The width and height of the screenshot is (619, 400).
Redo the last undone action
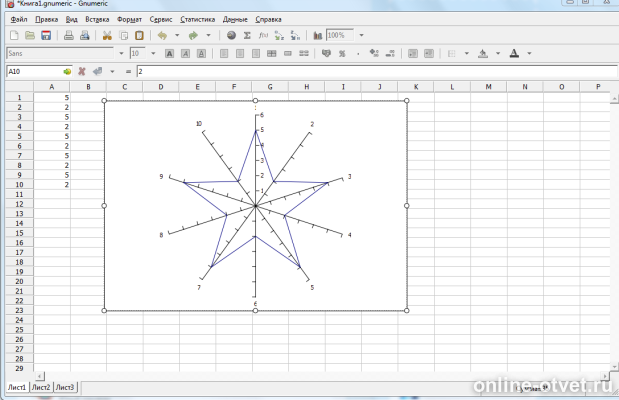point(193,36)
